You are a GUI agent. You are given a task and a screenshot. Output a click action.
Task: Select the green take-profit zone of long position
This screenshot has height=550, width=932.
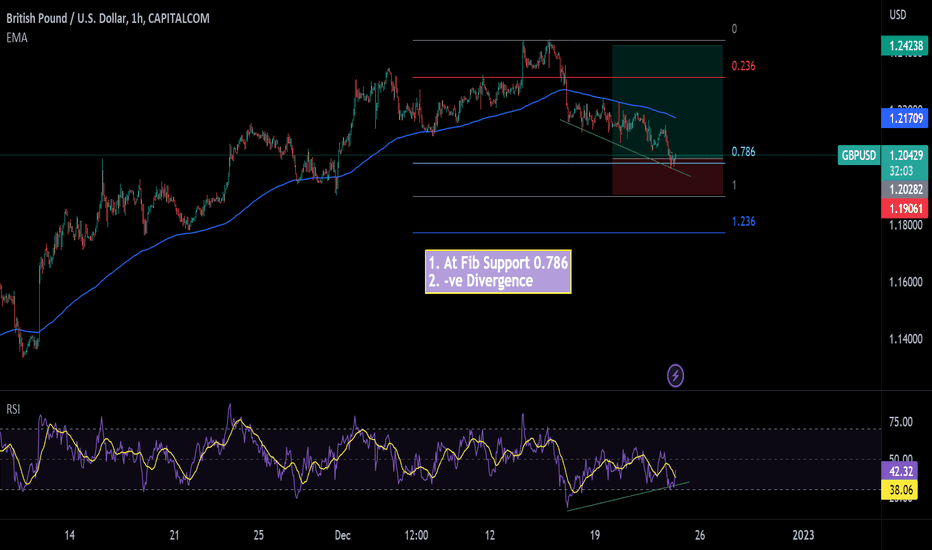point(667,102)
